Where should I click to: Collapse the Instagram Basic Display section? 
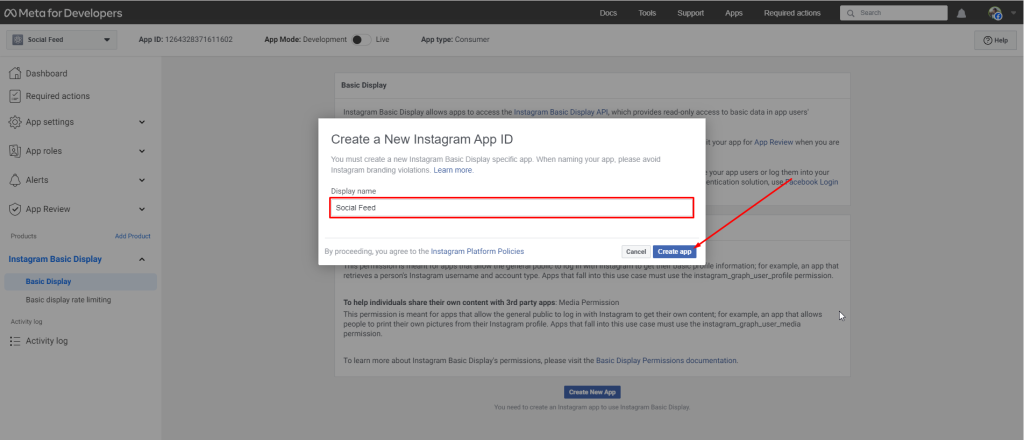point(142,260)
